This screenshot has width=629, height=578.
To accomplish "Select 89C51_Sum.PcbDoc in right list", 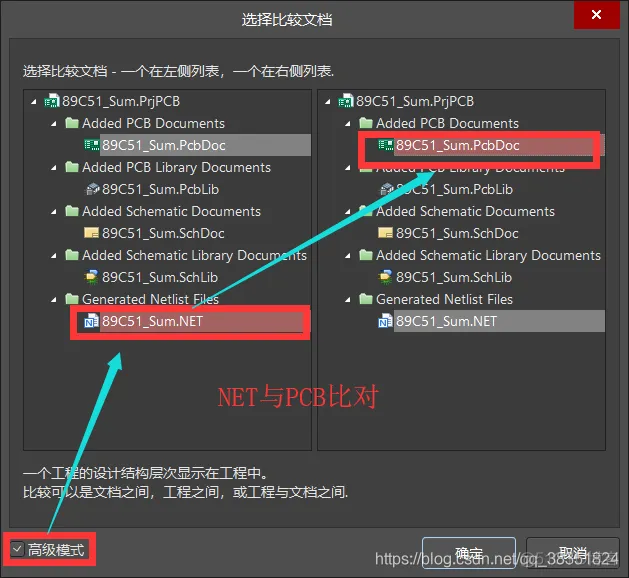I will coord(457,146).
